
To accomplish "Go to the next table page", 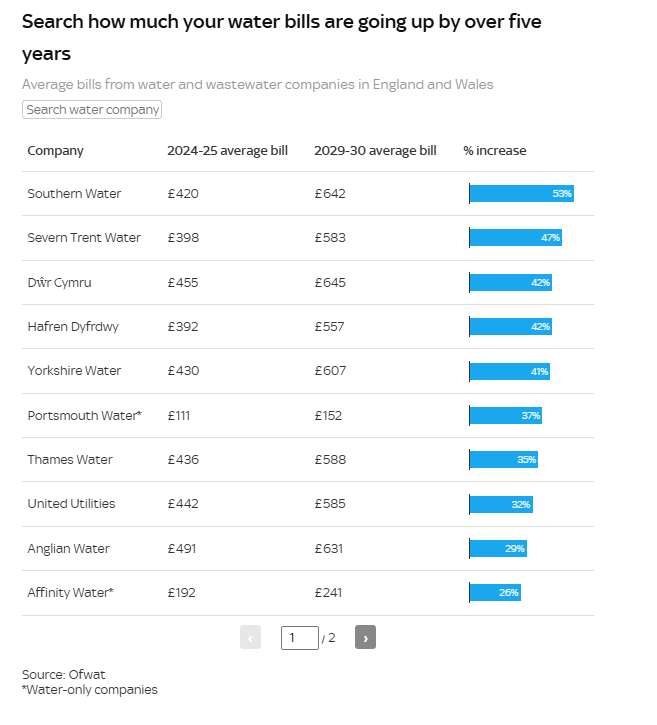I will click(x=365, y=637).
